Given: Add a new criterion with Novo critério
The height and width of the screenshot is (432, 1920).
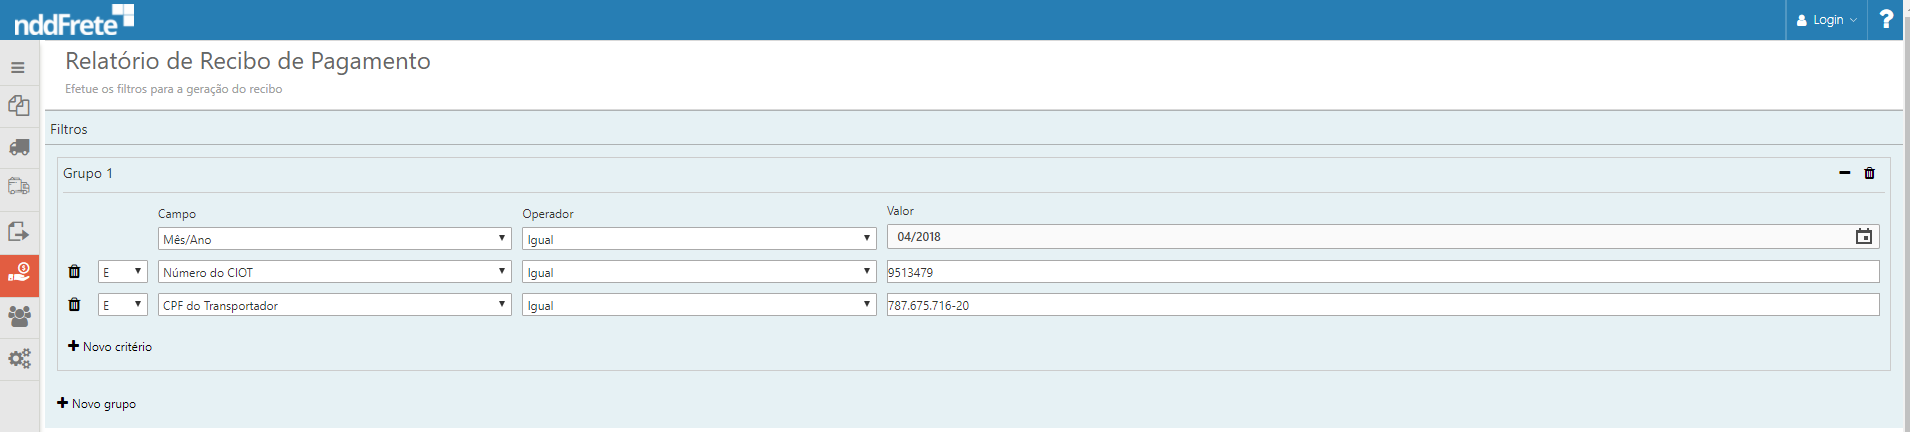Looking at the screenshot, I should click(x=110, y=346).
